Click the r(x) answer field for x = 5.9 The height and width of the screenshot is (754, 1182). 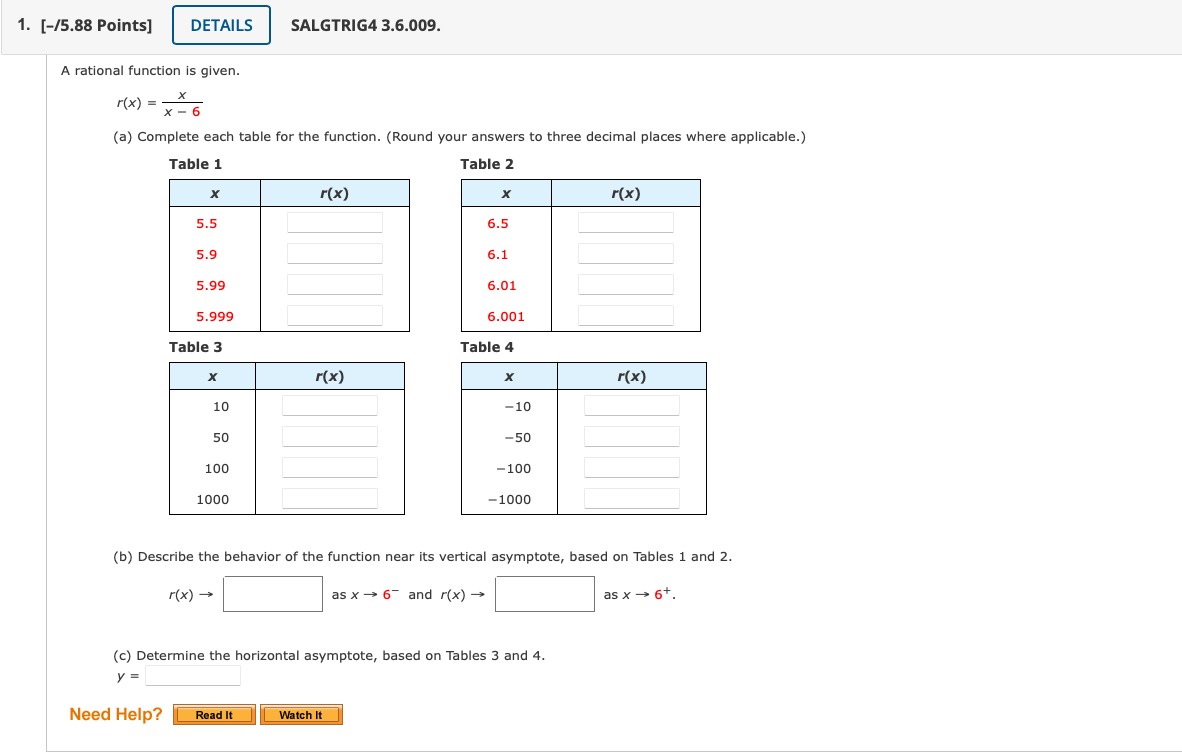334,253
